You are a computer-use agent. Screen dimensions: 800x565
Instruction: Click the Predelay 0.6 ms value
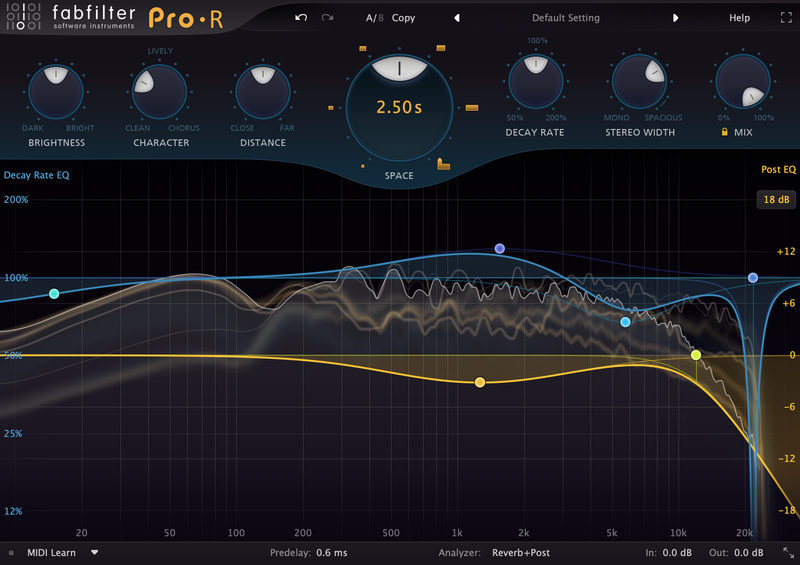332,553
